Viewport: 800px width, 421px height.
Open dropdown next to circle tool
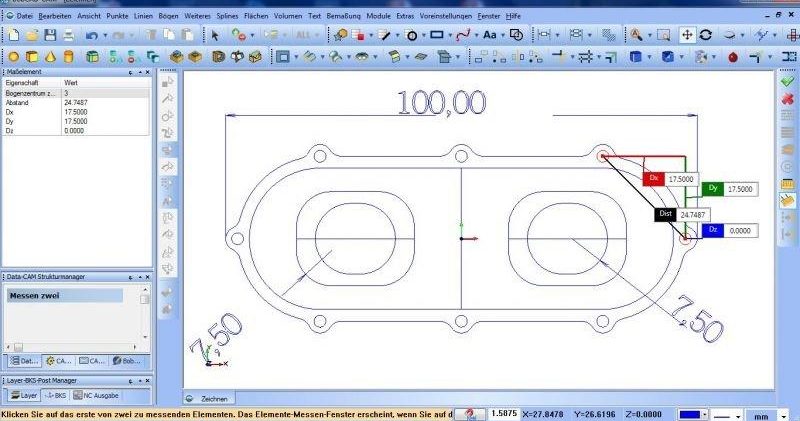(423, 35)
